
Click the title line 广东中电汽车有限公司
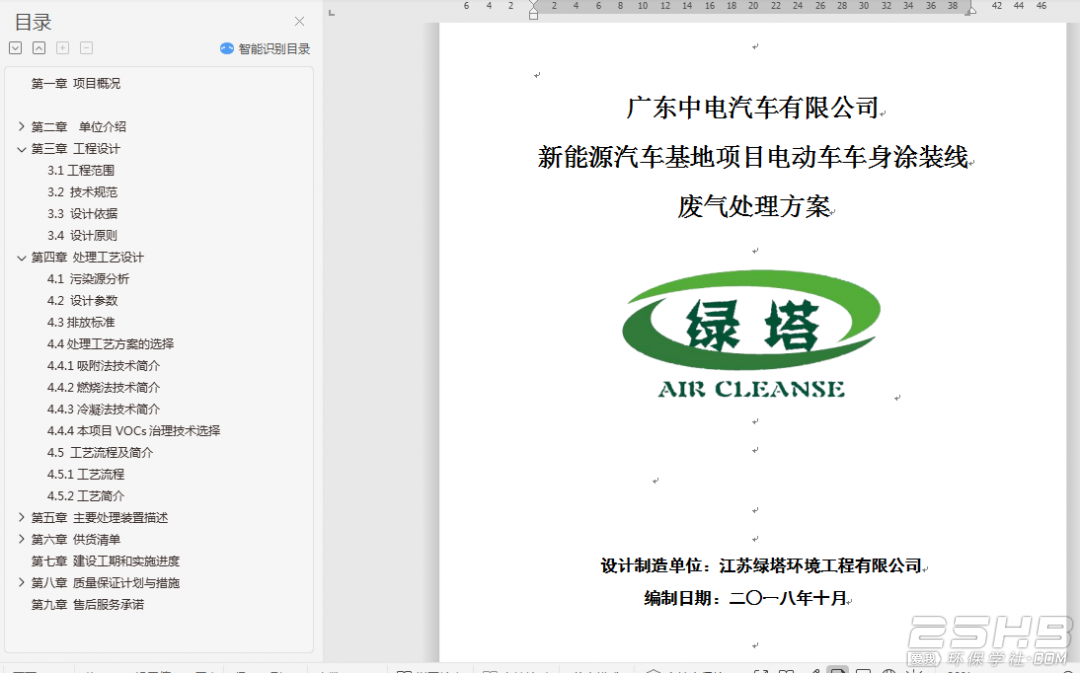tap(753, 108)
